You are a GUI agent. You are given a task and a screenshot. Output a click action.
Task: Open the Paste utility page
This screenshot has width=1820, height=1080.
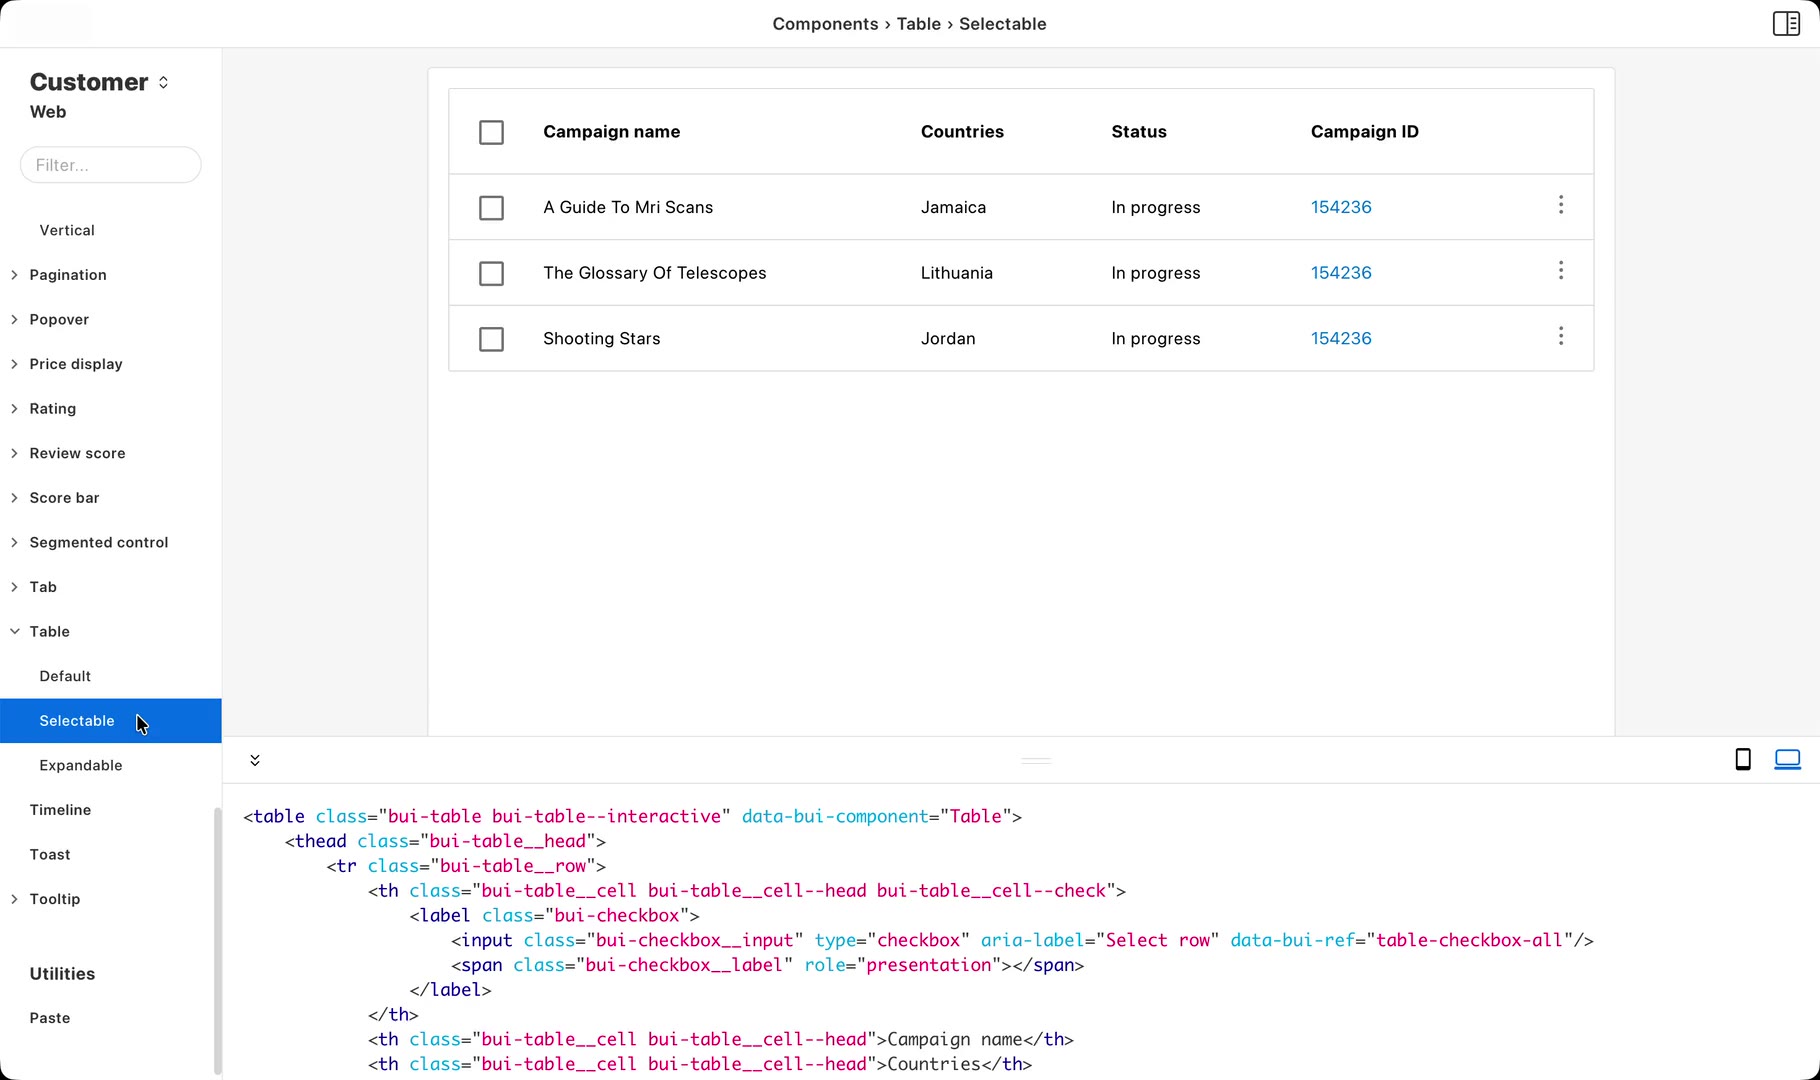tap(50, 1018)
